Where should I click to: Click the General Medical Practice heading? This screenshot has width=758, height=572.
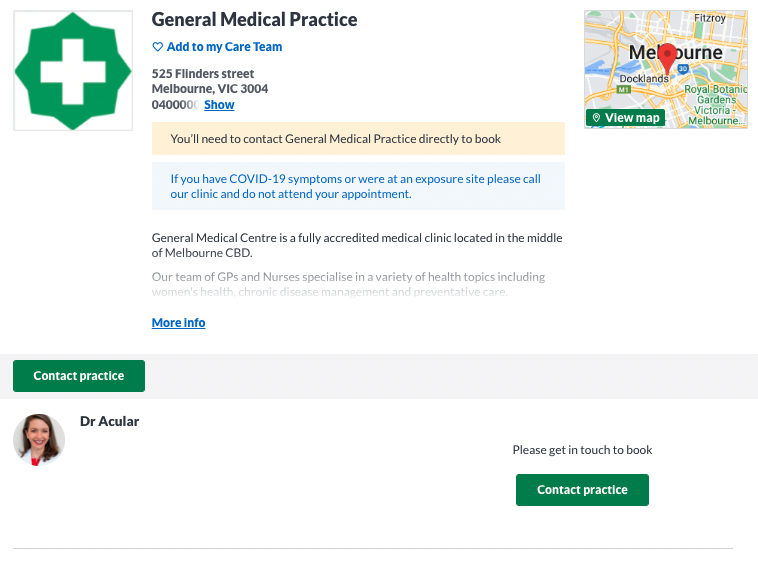(254, 19)
